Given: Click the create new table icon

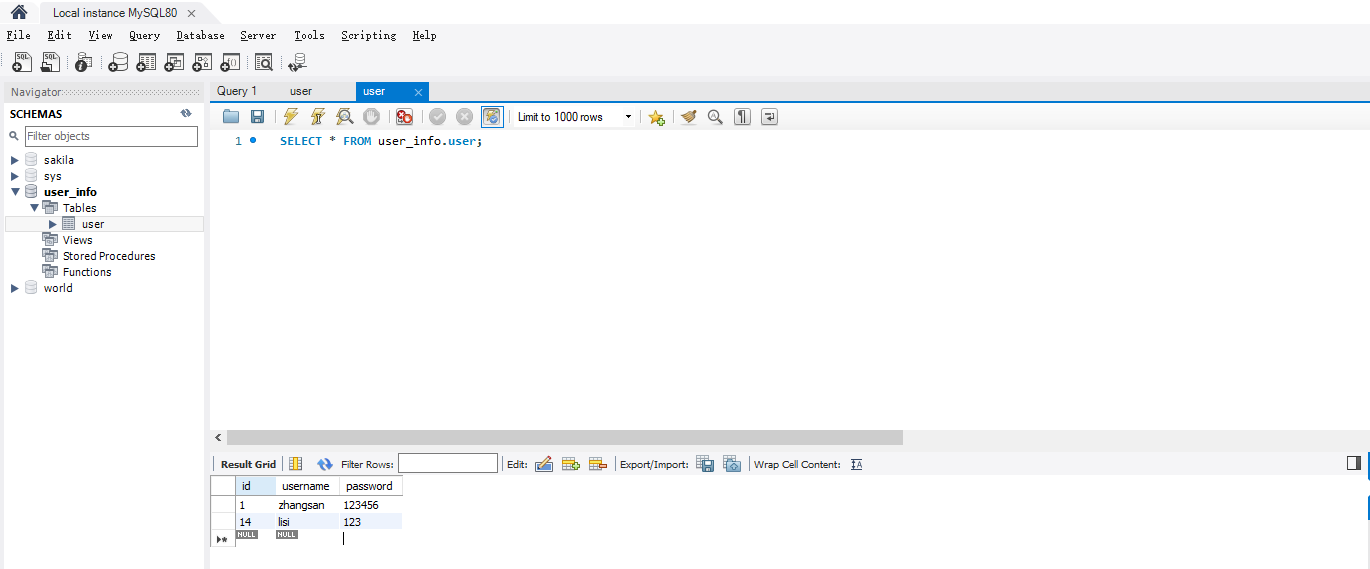Looking at the screenshot, I should [146, 62].
